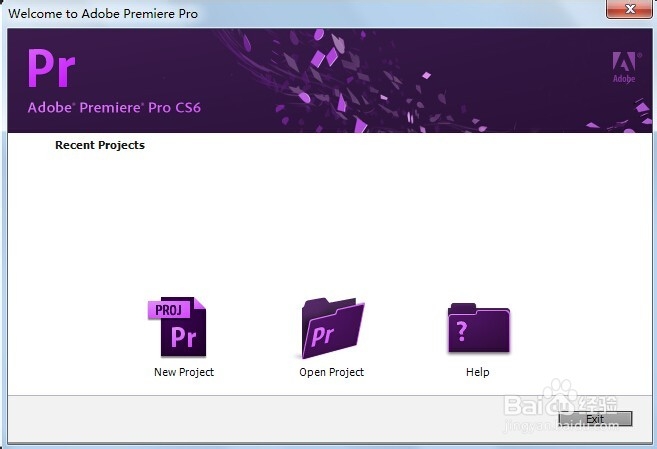Click the PROJ tag on New Project icon
Viewport: 657px width, 449px height.
click(169, 310)
